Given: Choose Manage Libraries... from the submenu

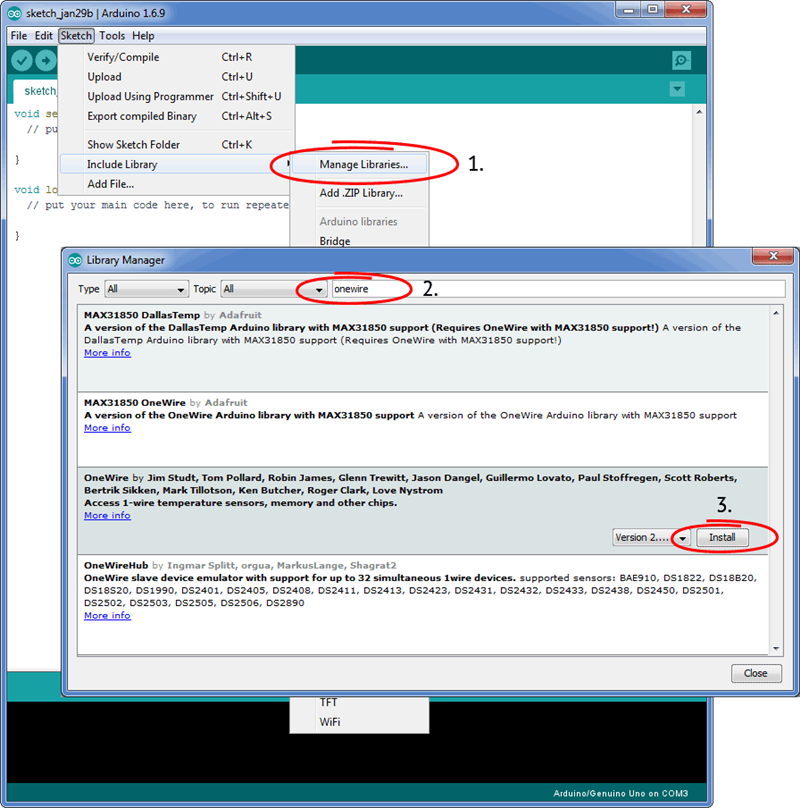Looking at the screenshot, I should [363, 164].
